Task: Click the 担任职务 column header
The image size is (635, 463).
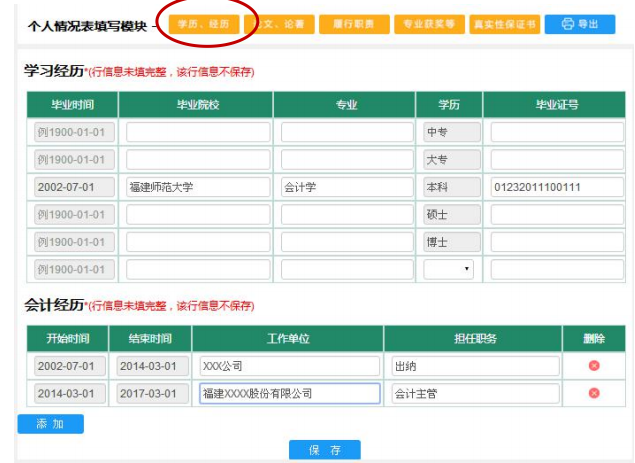Action: [x=475, y=338]
